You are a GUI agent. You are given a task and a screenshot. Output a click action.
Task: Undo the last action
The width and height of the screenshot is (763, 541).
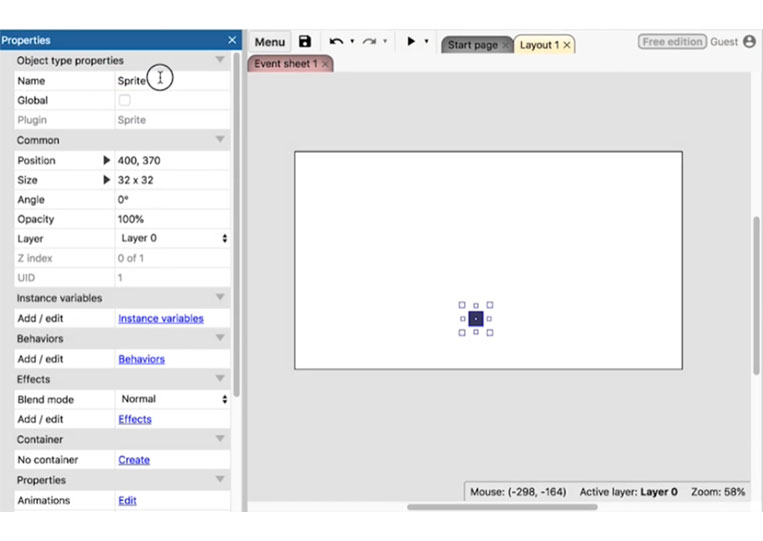[x=336, y=42]
